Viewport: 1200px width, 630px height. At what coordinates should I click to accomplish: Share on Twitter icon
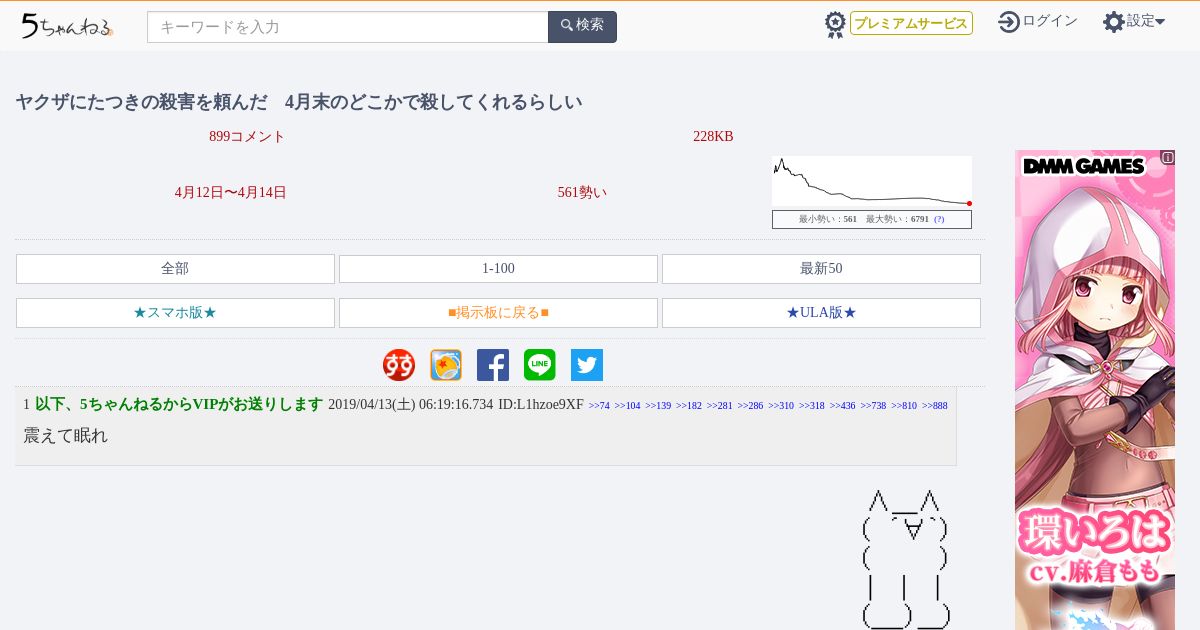pyautogui.click(x=587, y=365)
